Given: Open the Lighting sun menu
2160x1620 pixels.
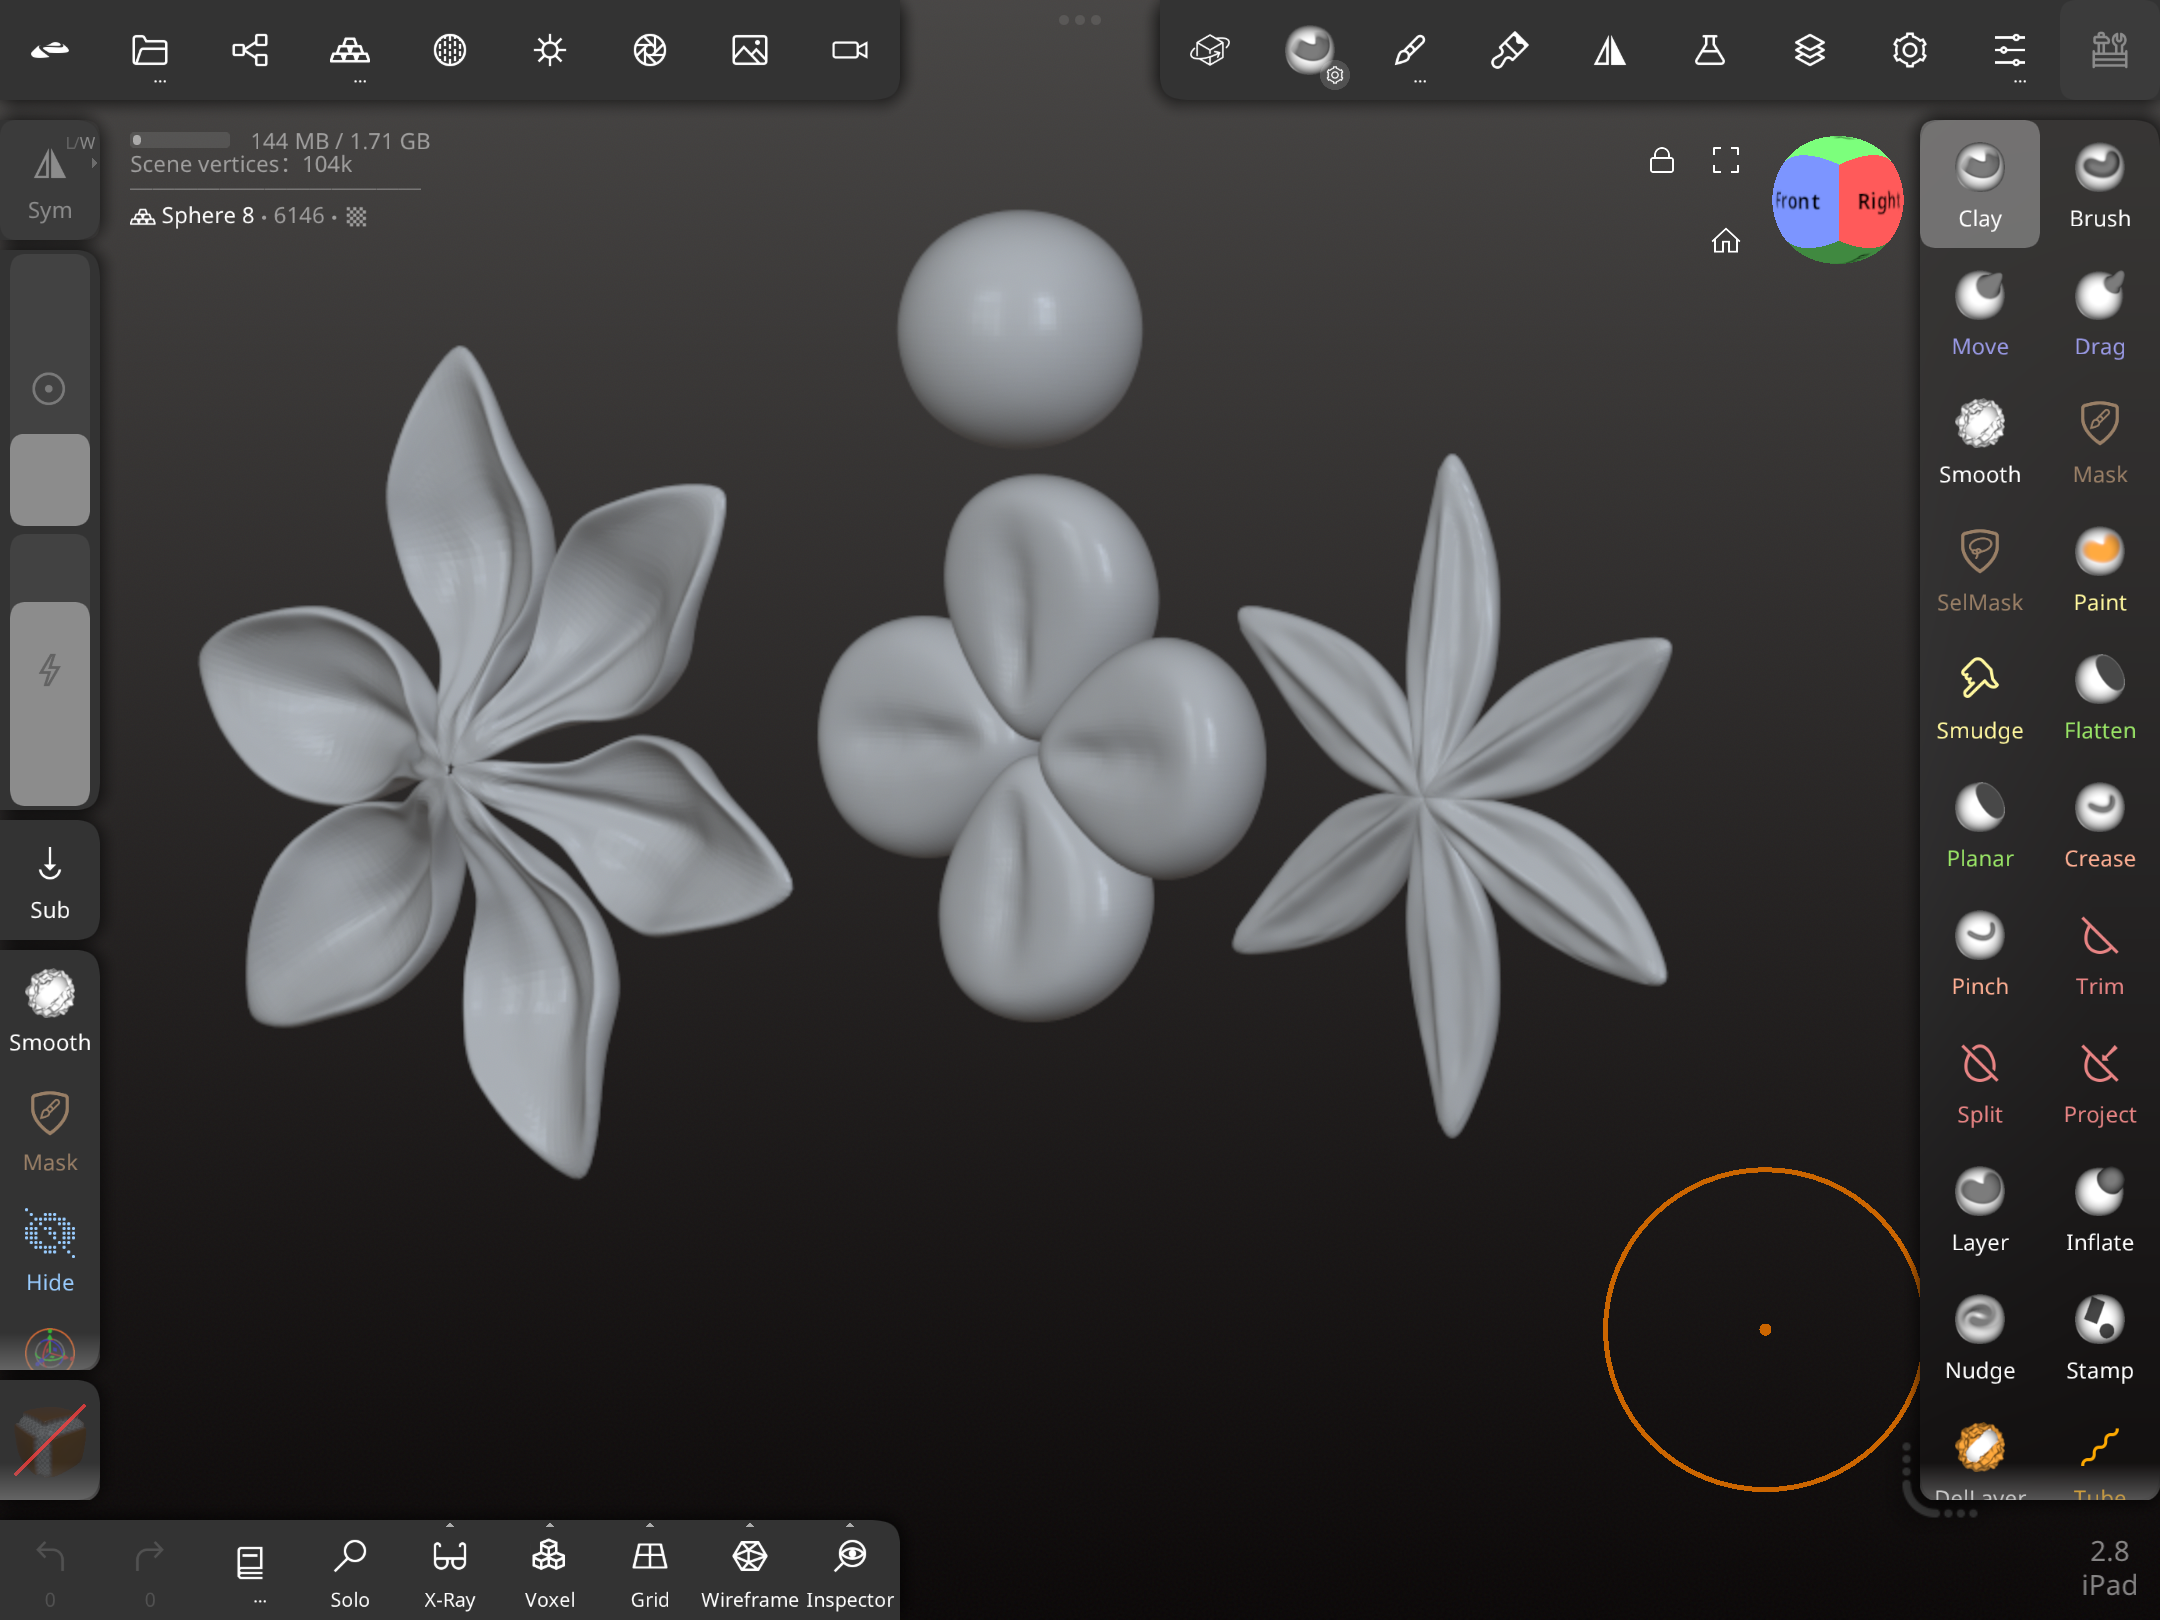Looking at the screenshot, I should click(549, 50).
